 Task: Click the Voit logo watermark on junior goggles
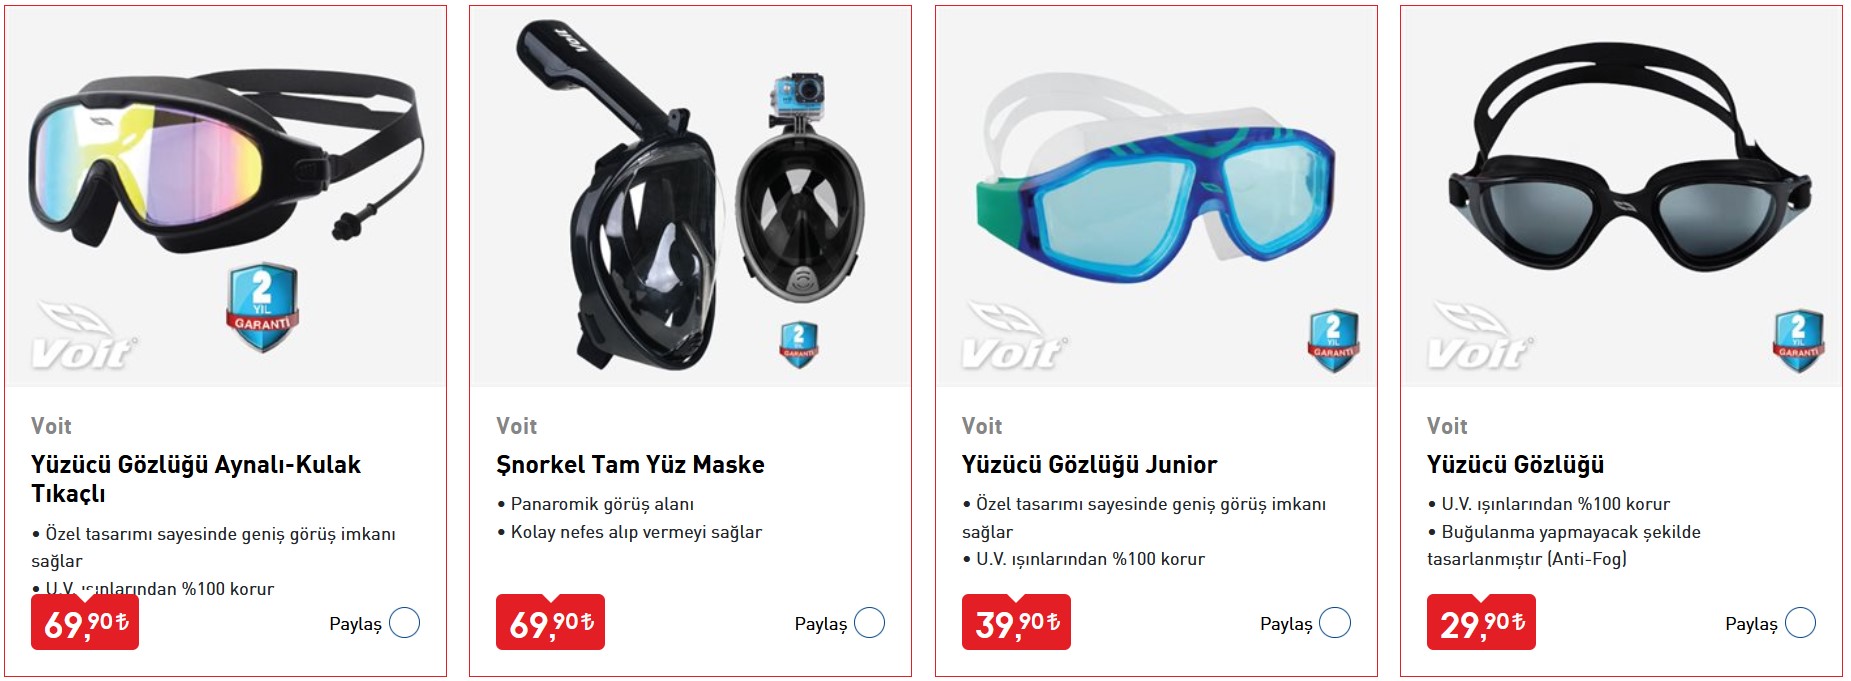point(1014,335)
